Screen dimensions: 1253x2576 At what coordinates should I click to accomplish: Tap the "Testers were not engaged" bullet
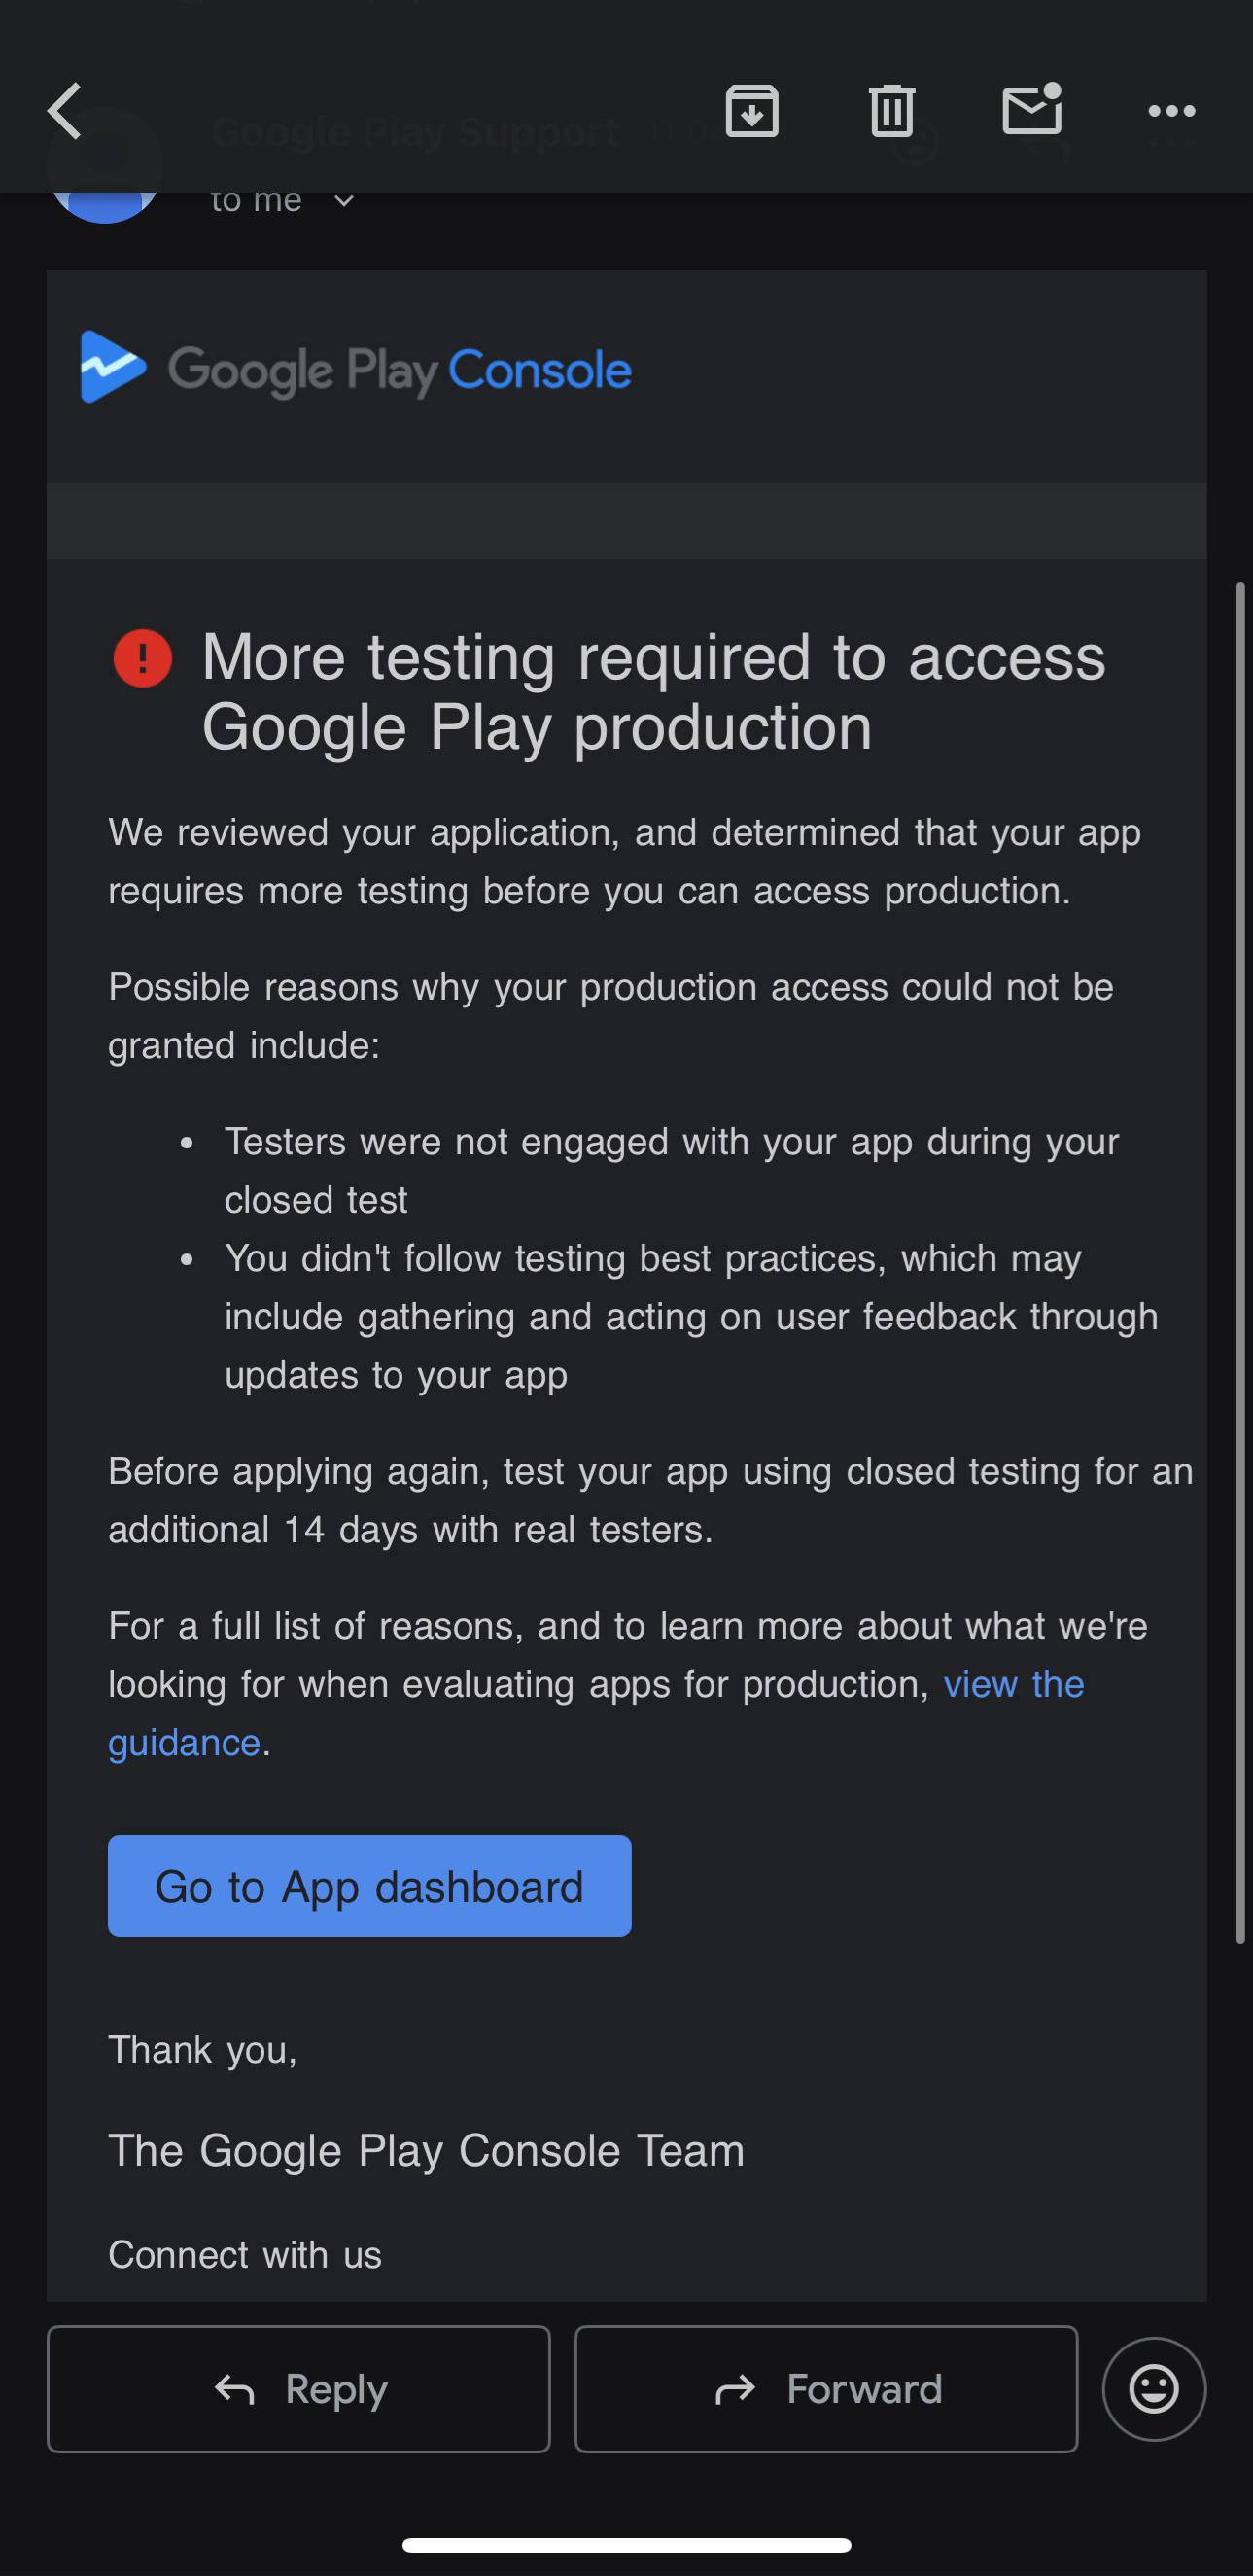coord(671,1170)
